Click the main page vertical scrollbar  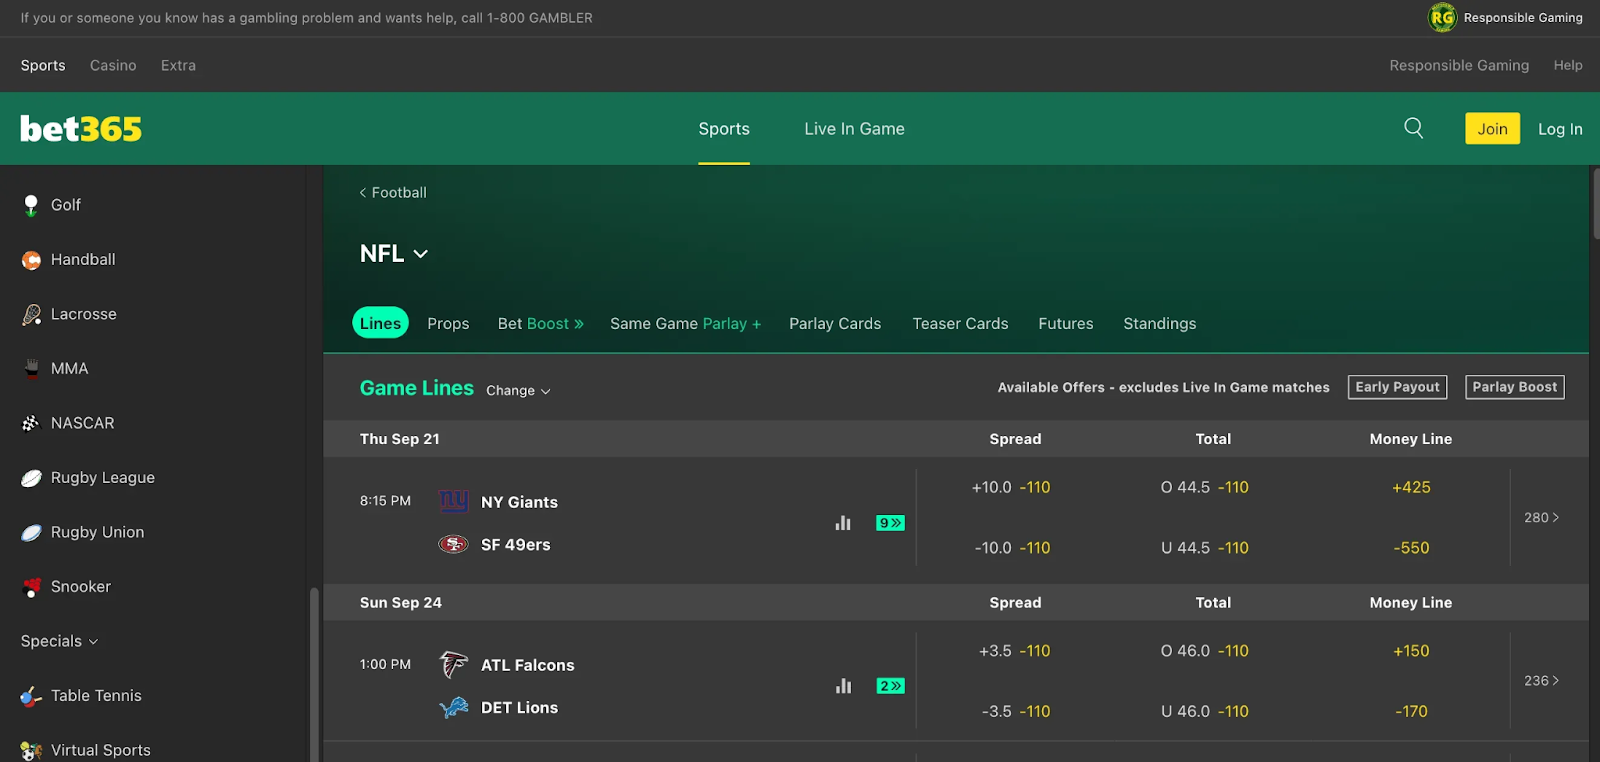(x=1596, y=203)
